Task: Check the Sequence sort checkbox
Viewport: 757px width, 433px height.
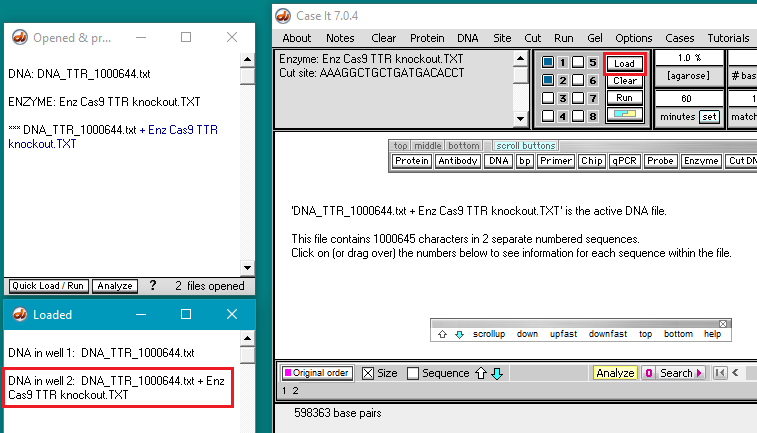Action: click(413, 373)
